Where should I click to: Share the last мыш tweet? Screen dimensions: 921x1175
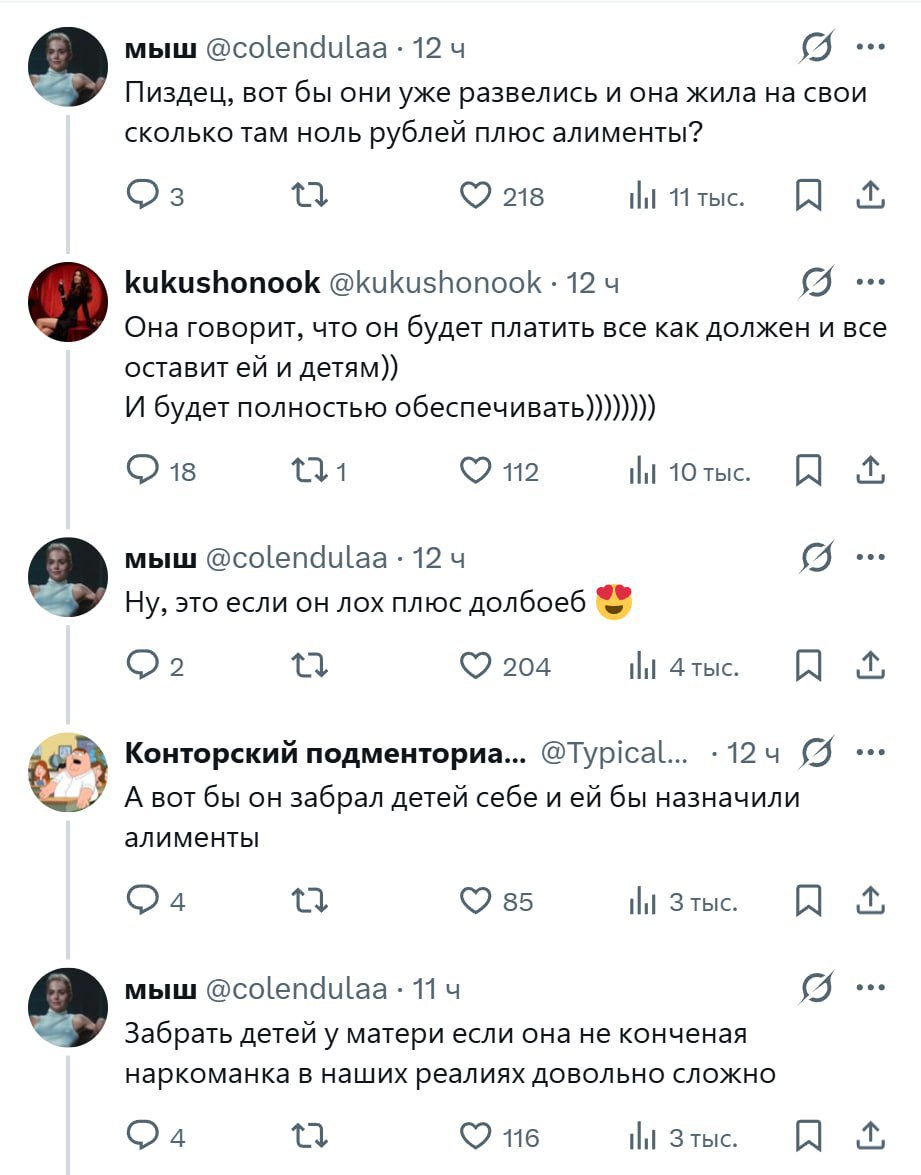coord(871,1137)
